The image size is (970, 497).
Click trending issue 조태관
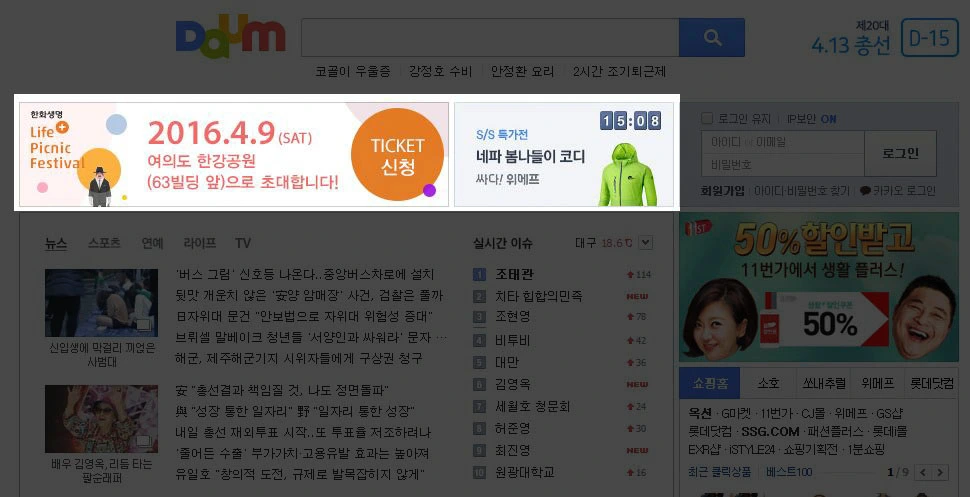pos(514,274)
